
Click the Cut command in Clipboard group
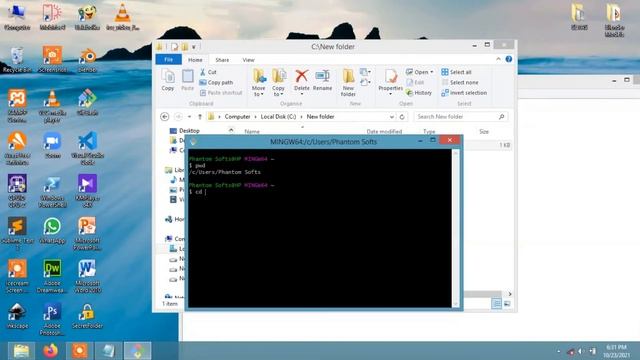[208, 72]
